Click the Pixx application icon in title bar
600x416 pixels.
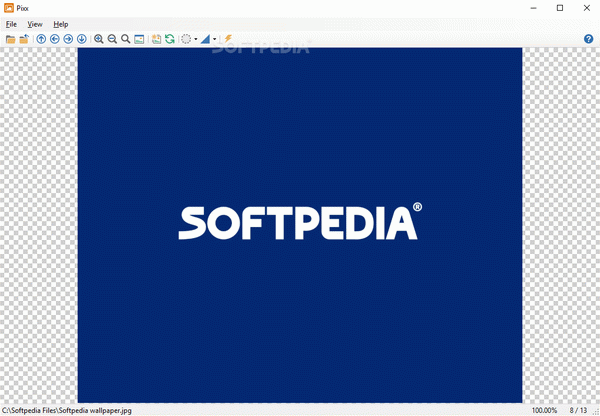click(9, 8)
